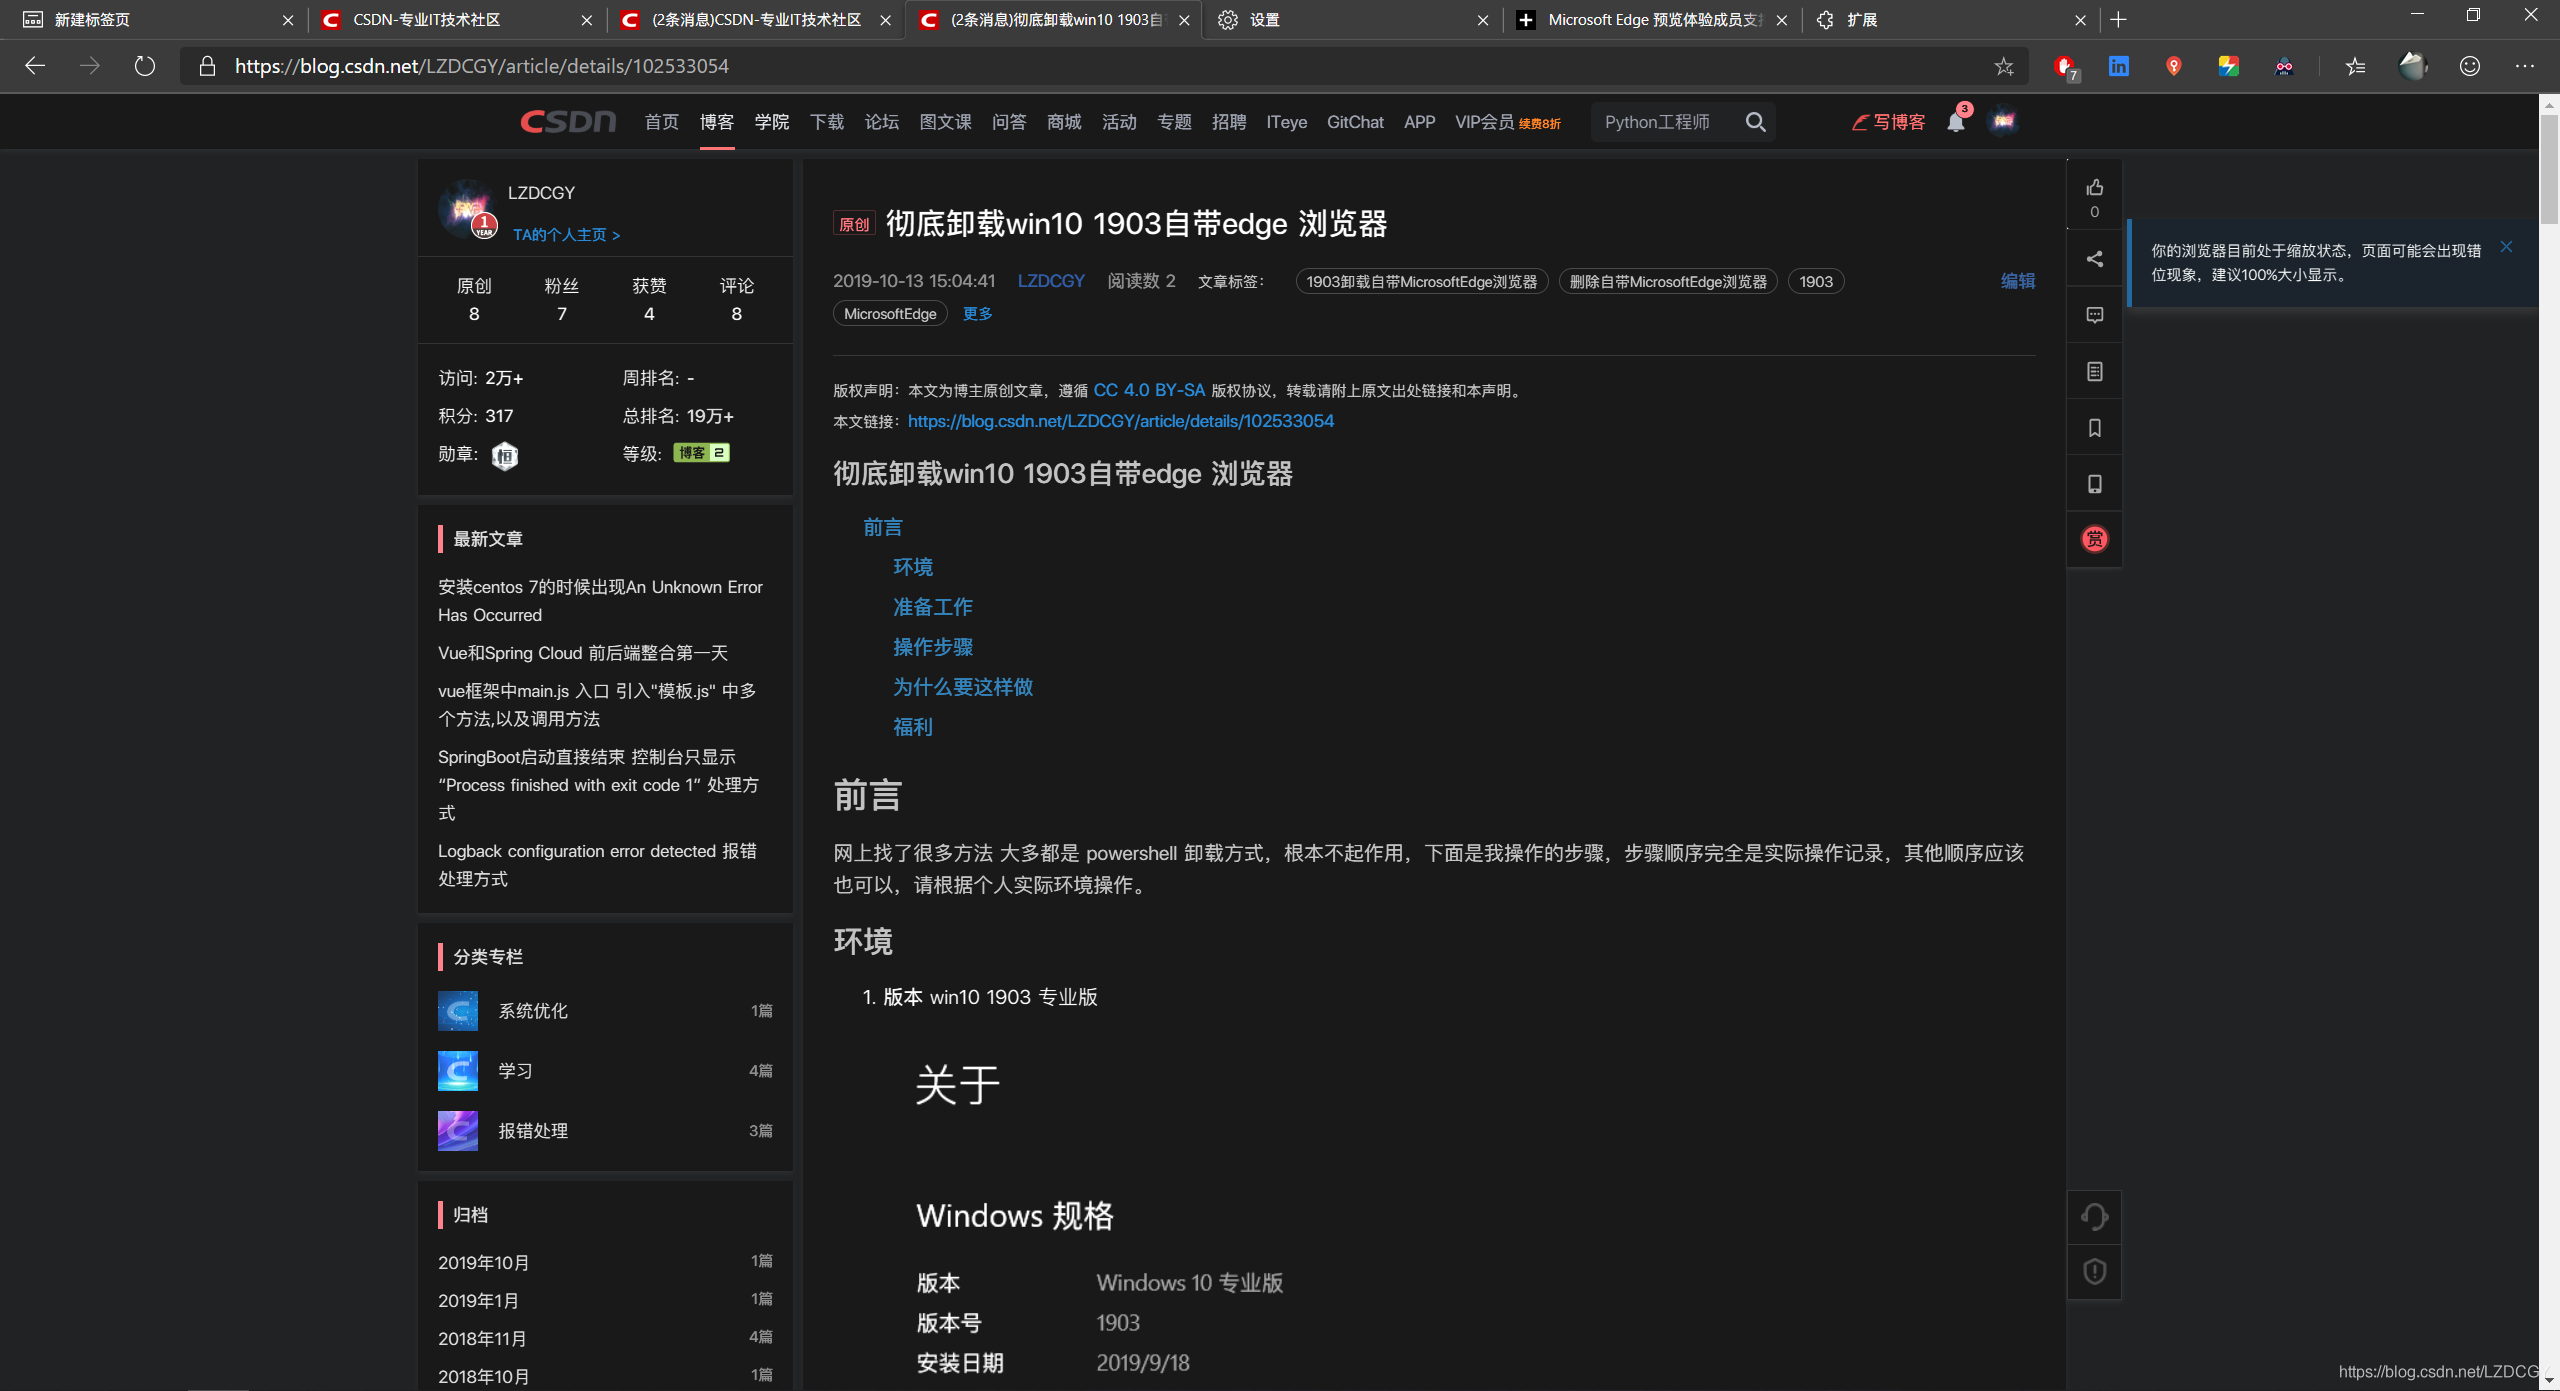Image resolution: width=2560 pixels, height=1391 pixels.
Task: Jump to 操作步骤 in table of contents
Action: click(x=932, y=647)
